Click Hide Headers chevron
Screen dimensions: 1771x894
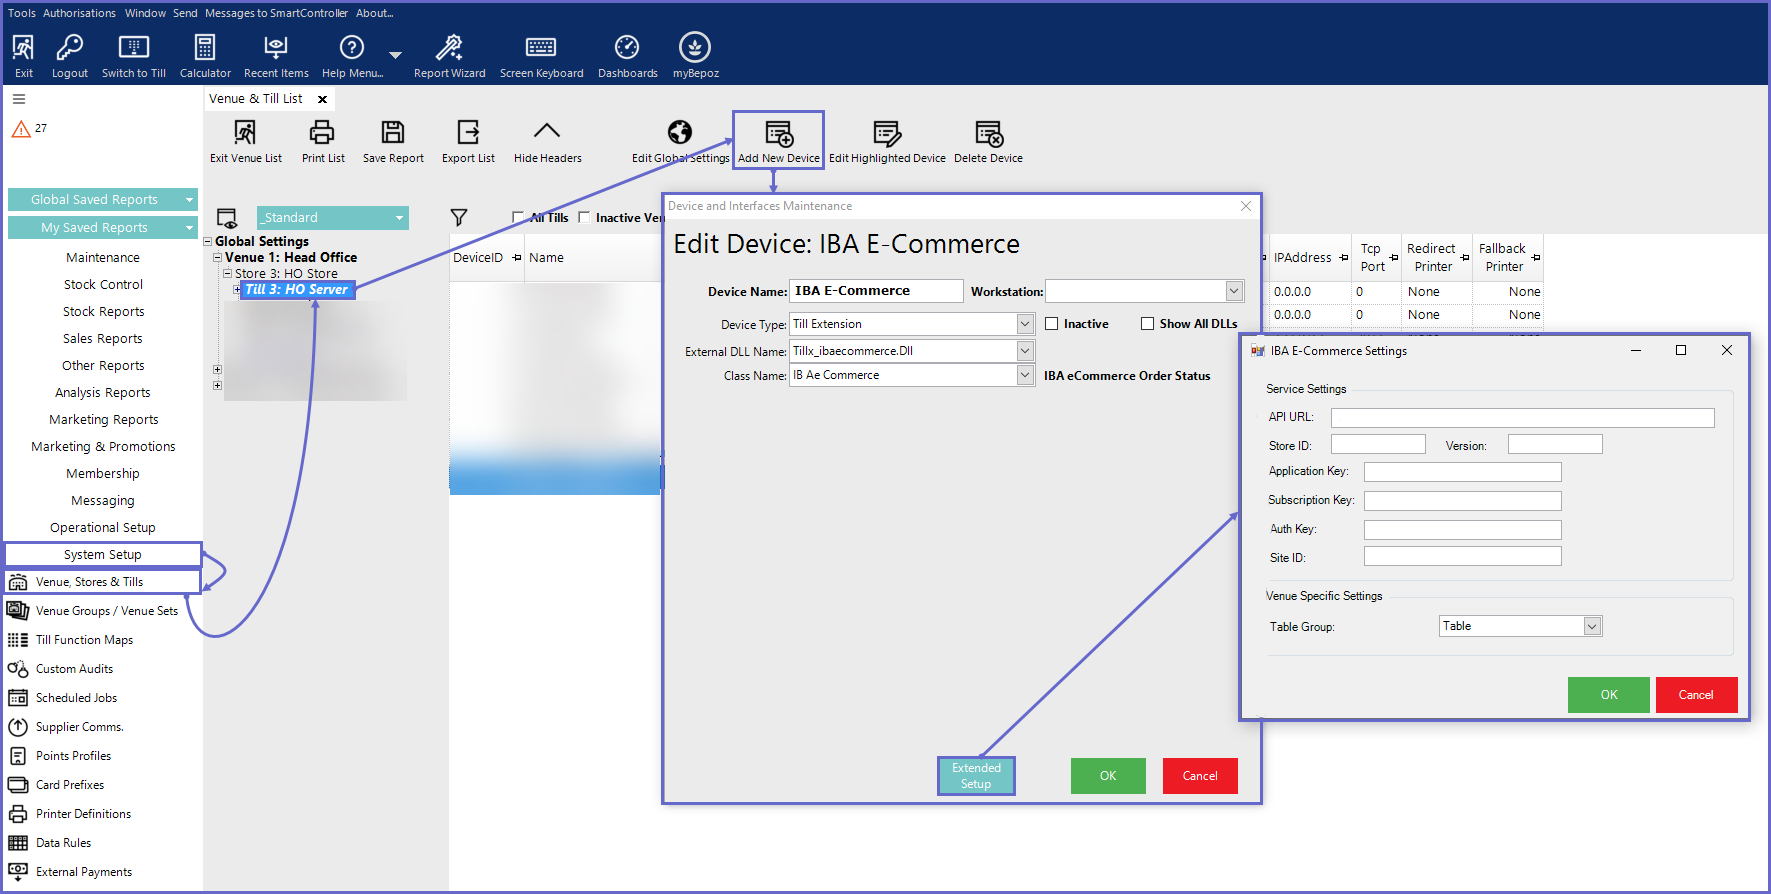(x=547, y=141)
